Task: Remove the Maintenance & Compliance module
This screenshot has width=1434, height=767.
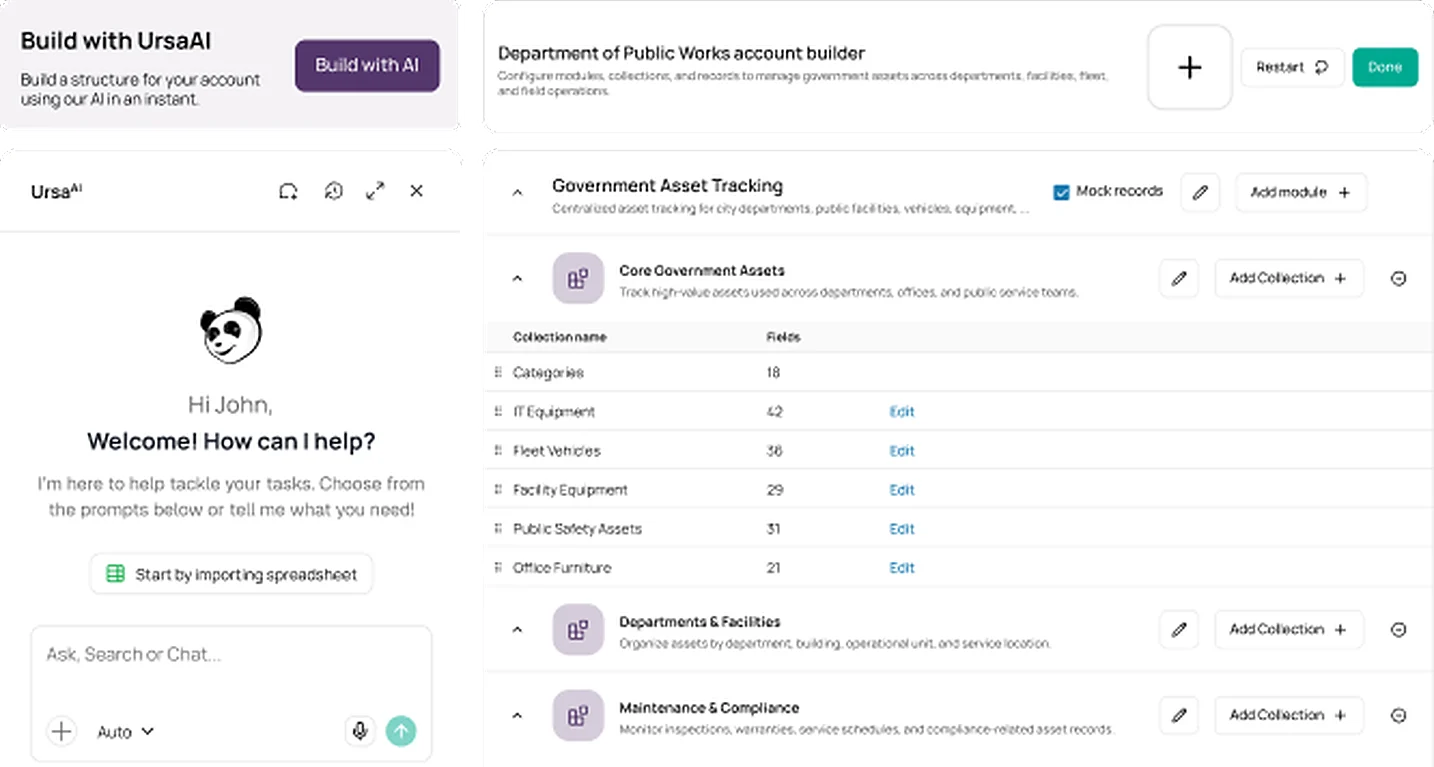Action: (1399, 716)
